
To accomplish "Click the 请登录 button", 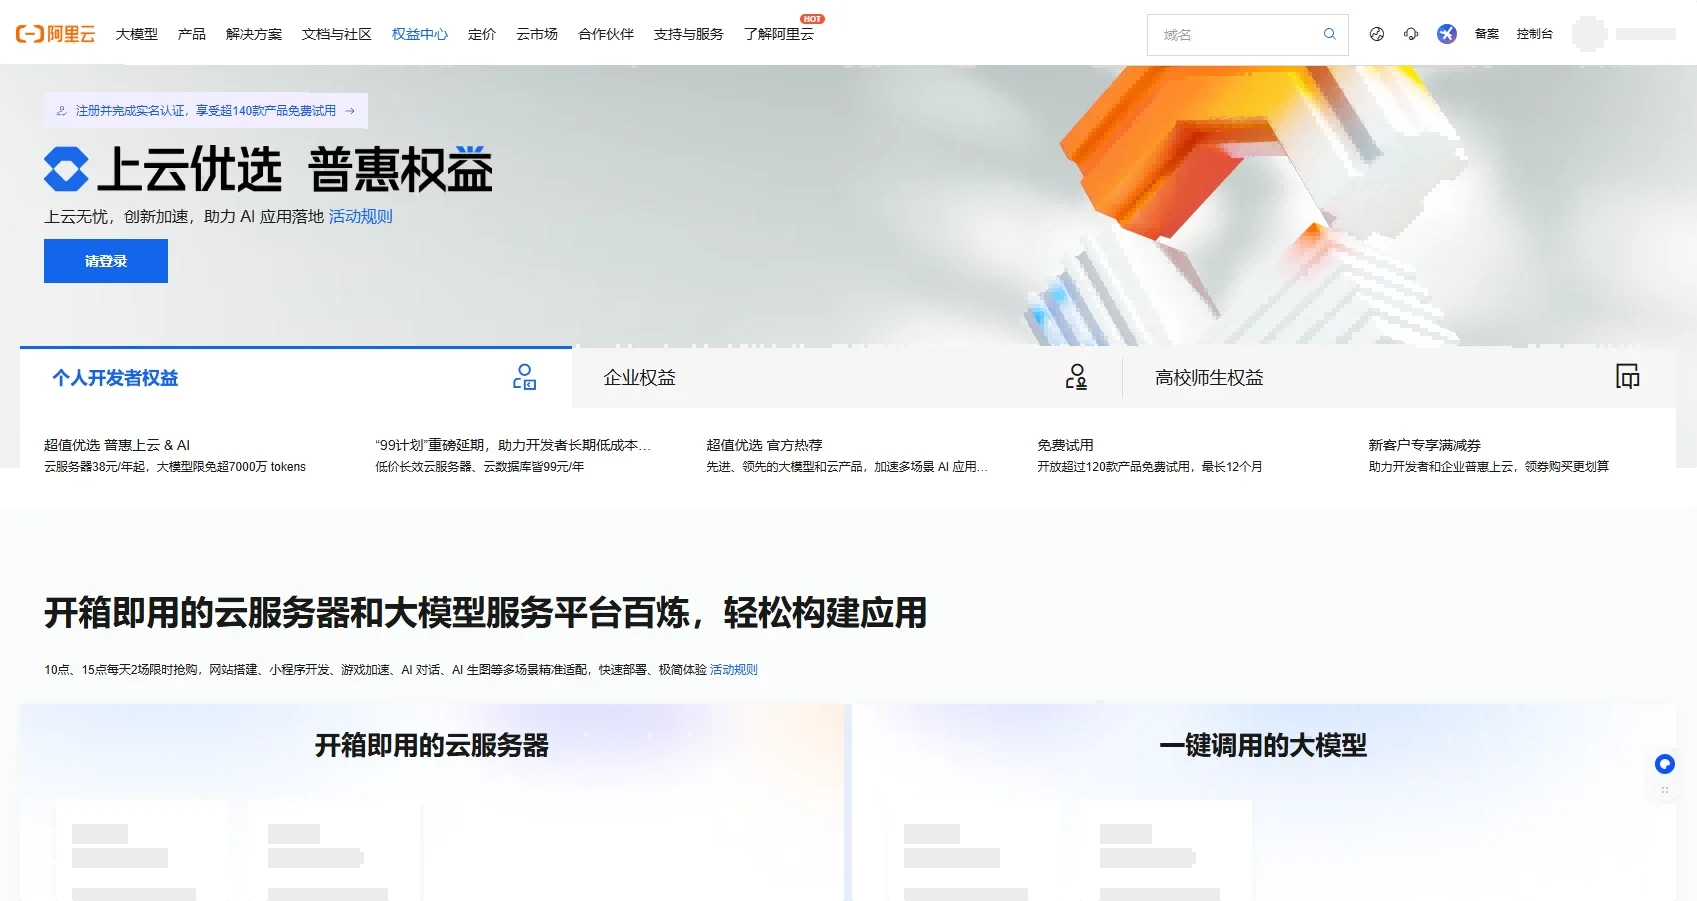I will click(106, 261).
